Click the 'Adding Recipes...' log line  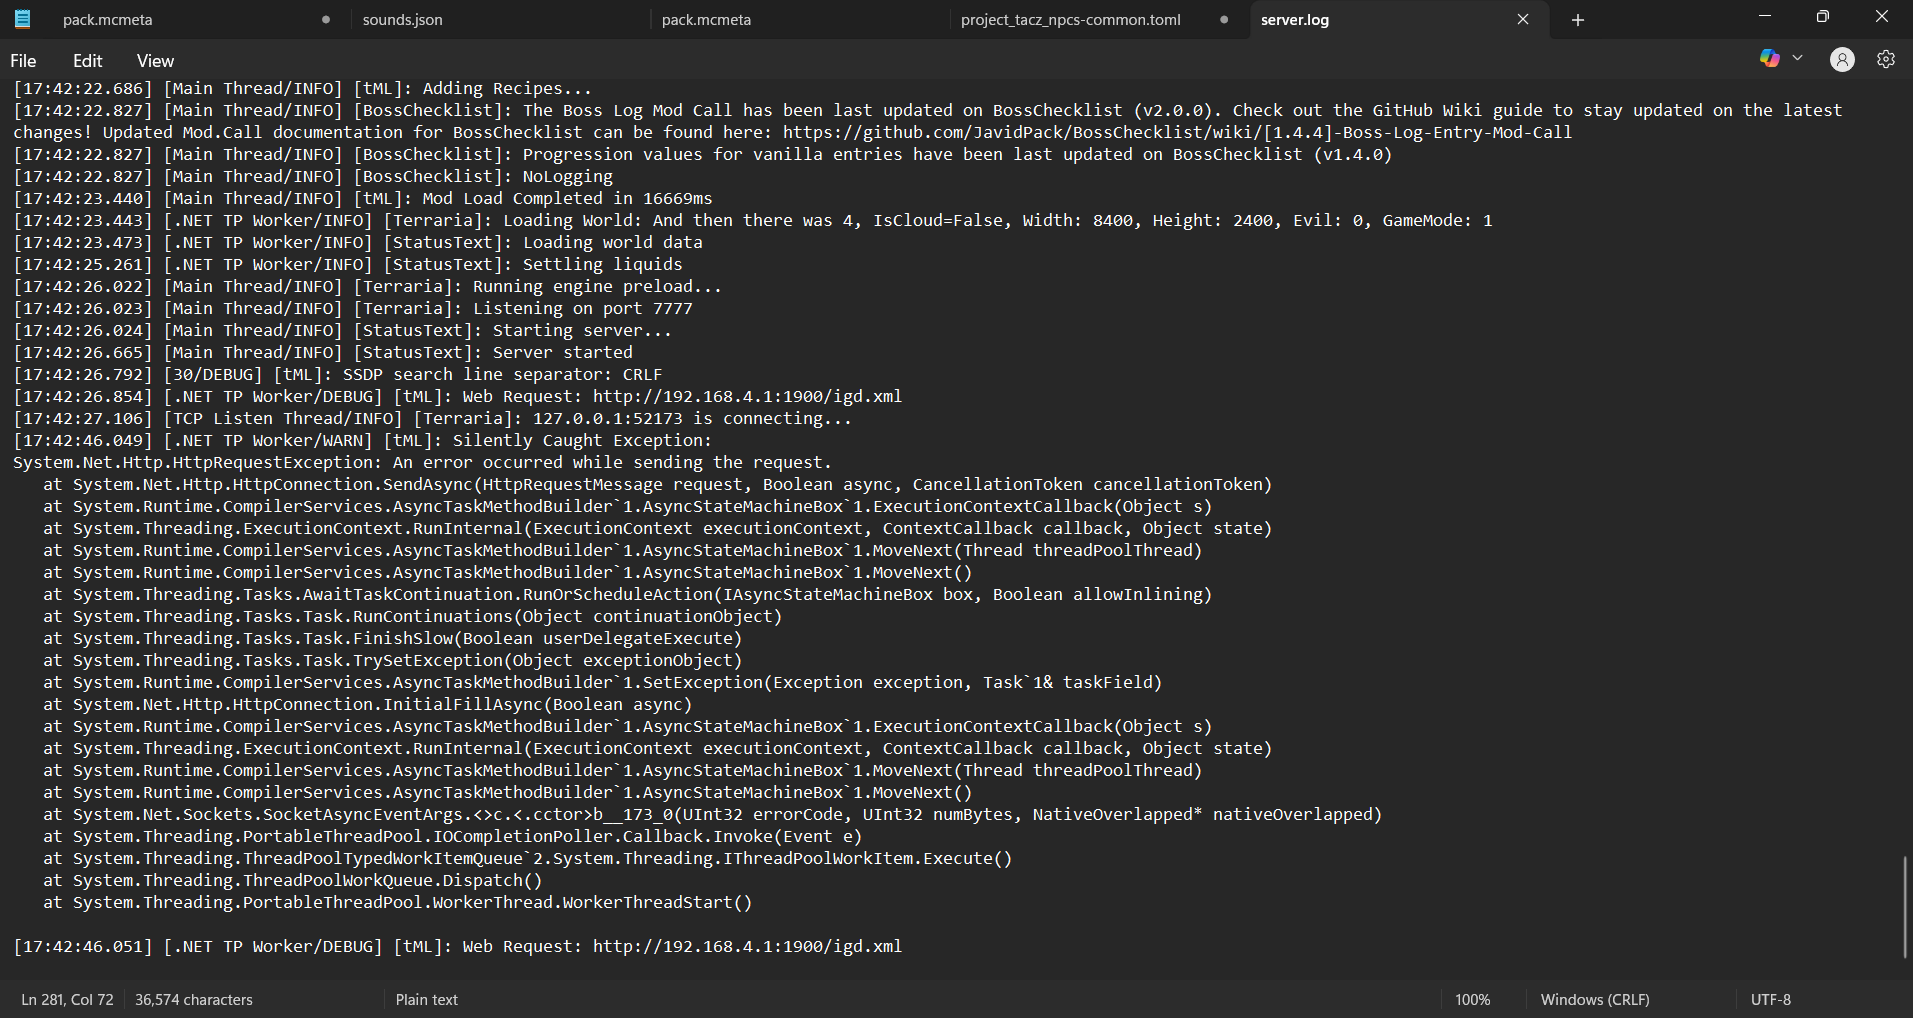tap(302, 89)
